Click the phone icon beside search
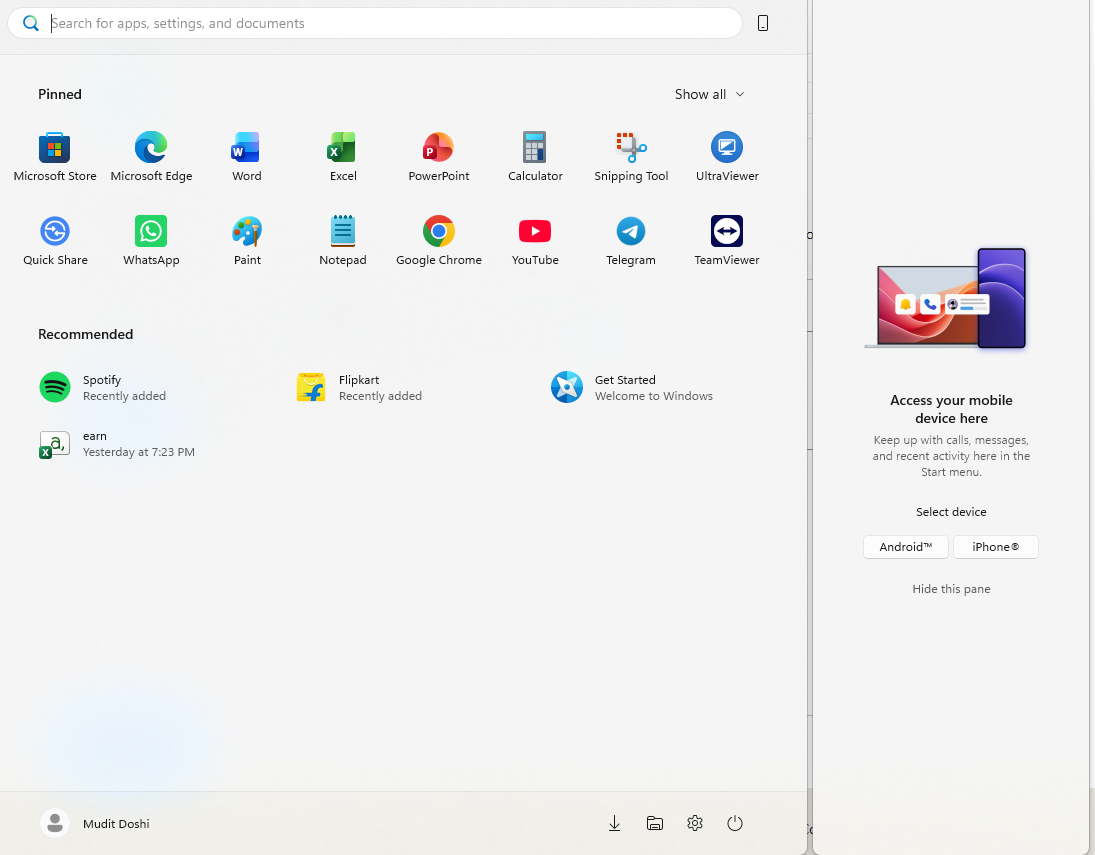The width and height of the screenshot is (1095, 855). pyautogui.click(x=763, y=23)
